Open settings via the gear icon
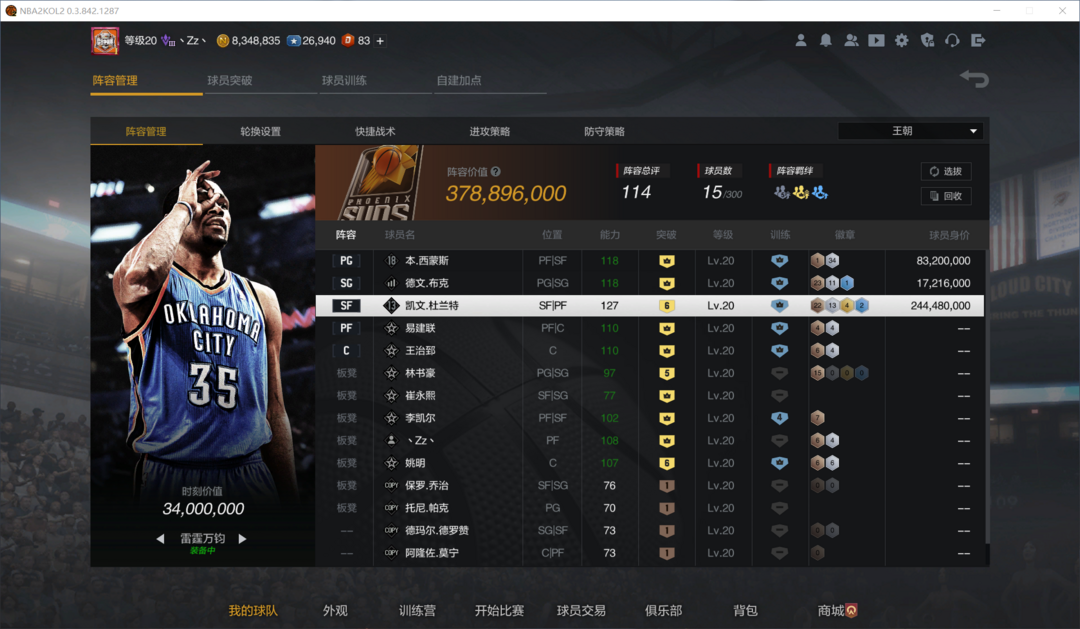 pos(902,41)
